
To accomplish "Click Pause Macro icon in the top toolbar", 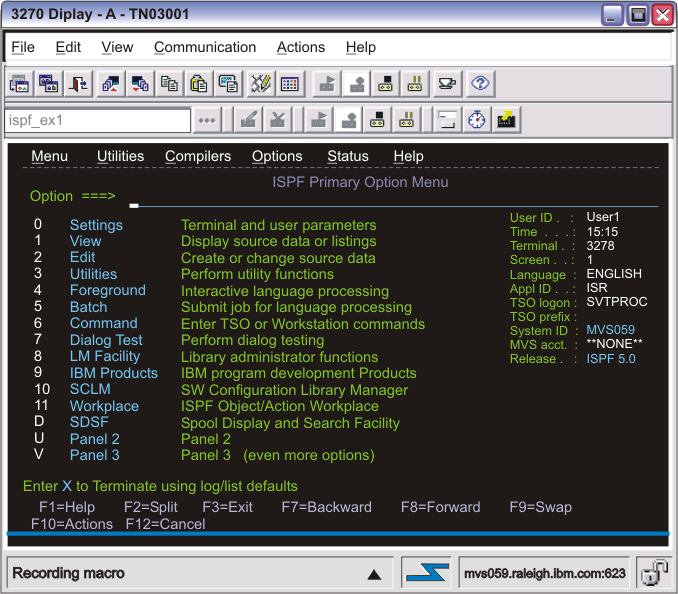I will coord(414,83).
